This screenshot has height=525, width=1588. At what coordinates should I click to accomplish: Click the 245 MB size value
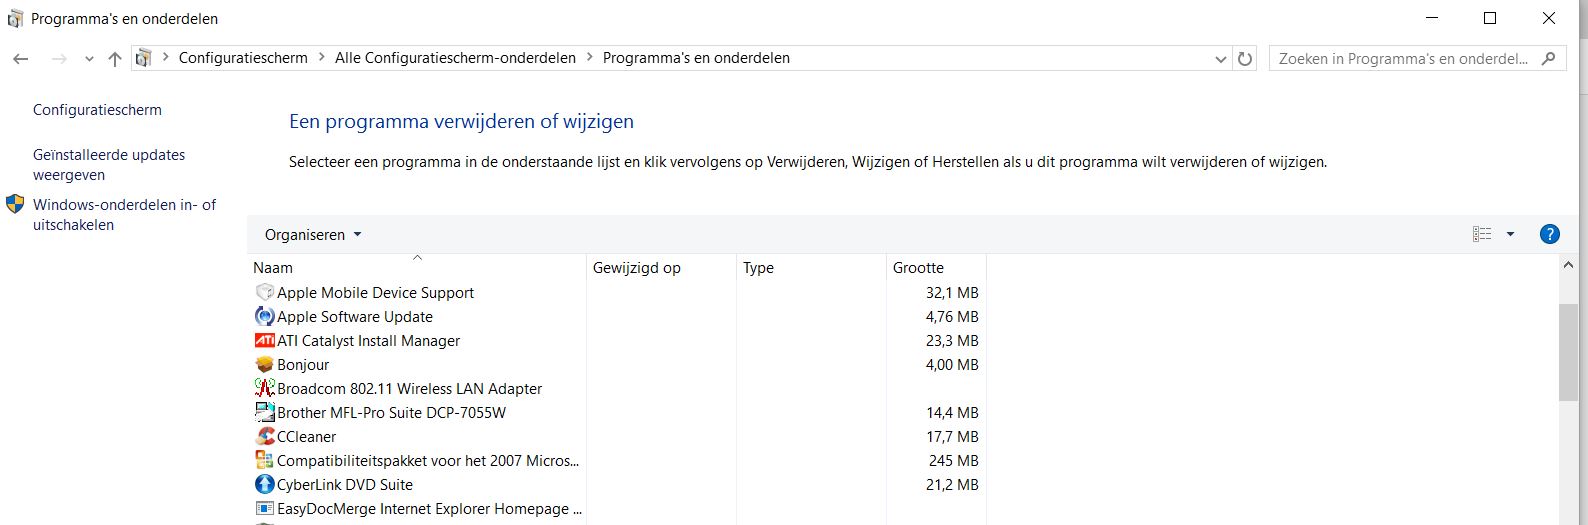[954, 460]
